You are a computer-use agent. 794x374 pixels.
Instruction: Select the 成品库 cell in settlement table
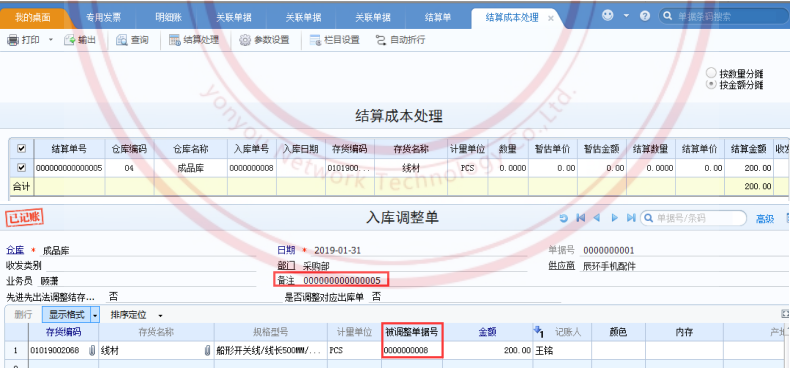pos(190,168)
